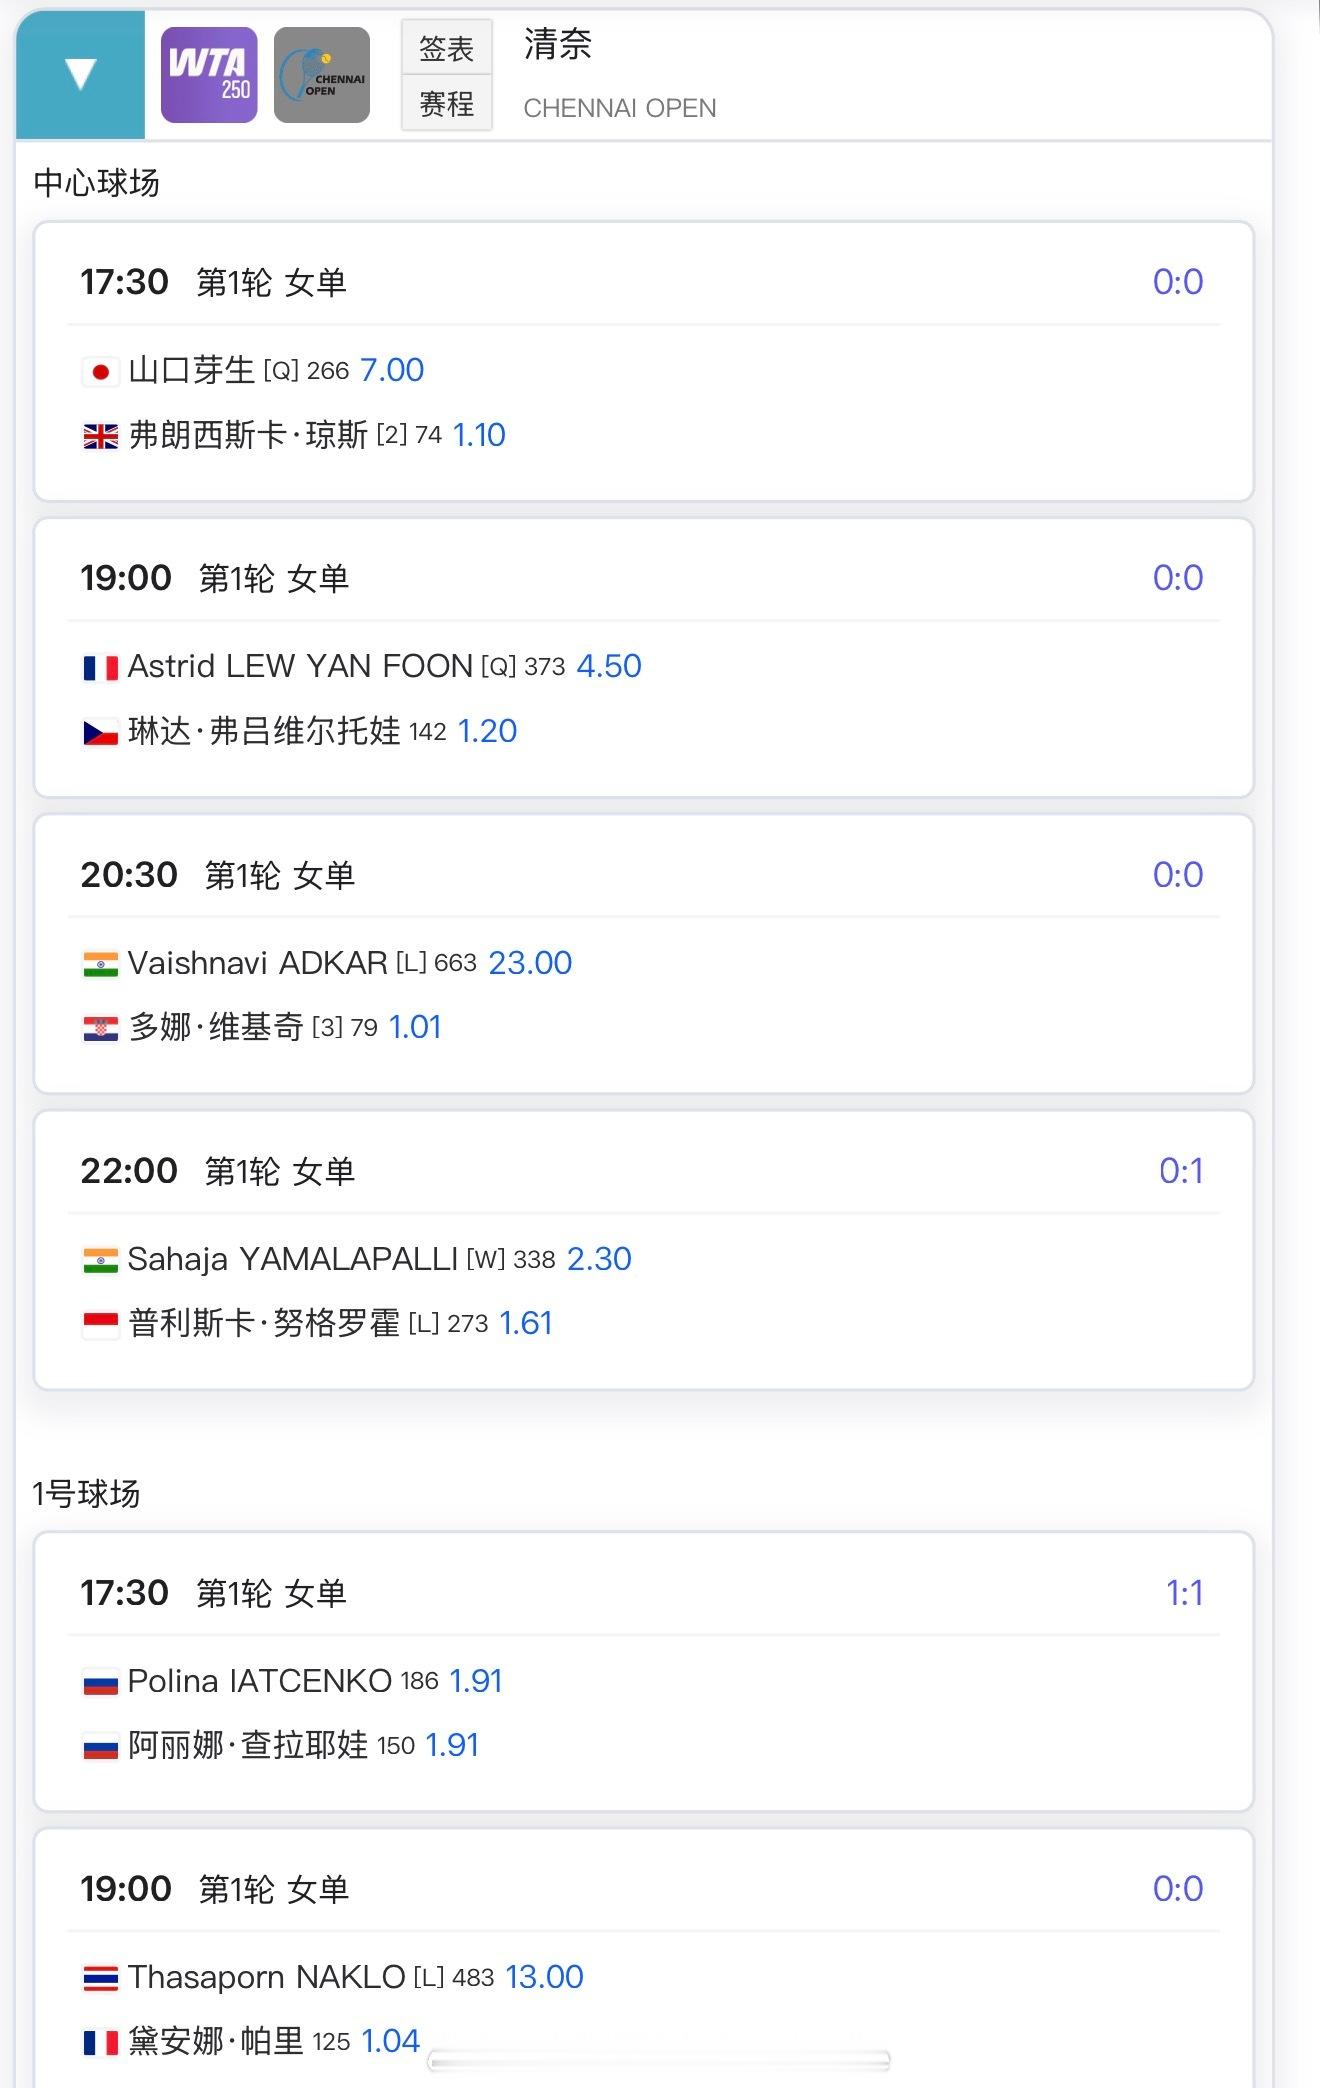Click the Japan flag next to 山口芽生
This screenshot has height=2088, width=1320.
tap(100, 372)
